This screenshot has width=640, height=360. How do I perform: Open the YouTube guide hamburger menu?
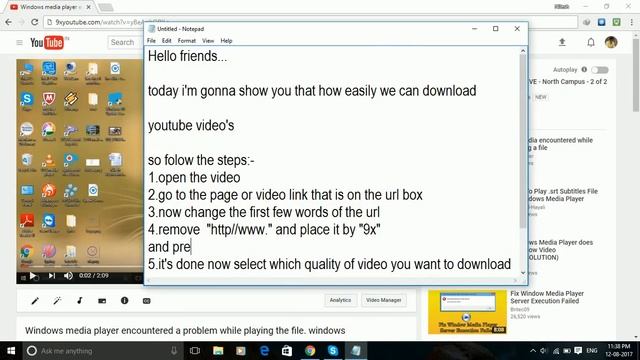(x=19, y=42)
